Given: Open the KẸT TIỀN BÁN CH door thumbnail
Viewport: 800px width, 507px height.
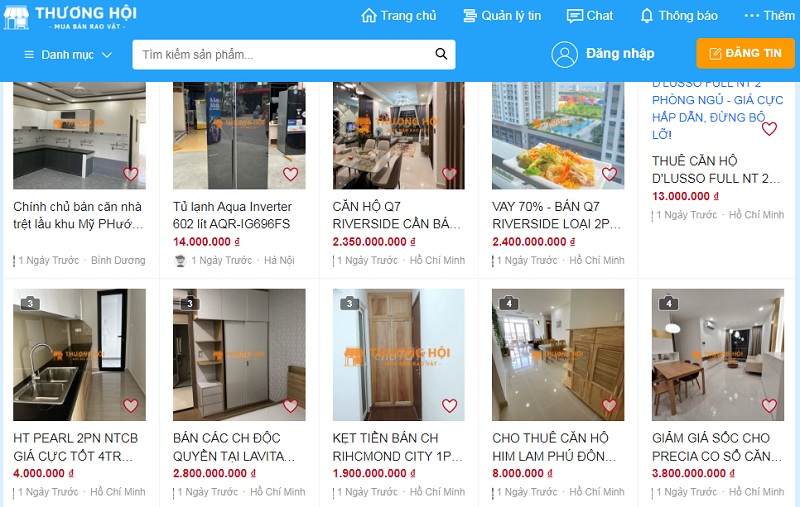Looking at the screenshot, I should [x=398, y=354].
